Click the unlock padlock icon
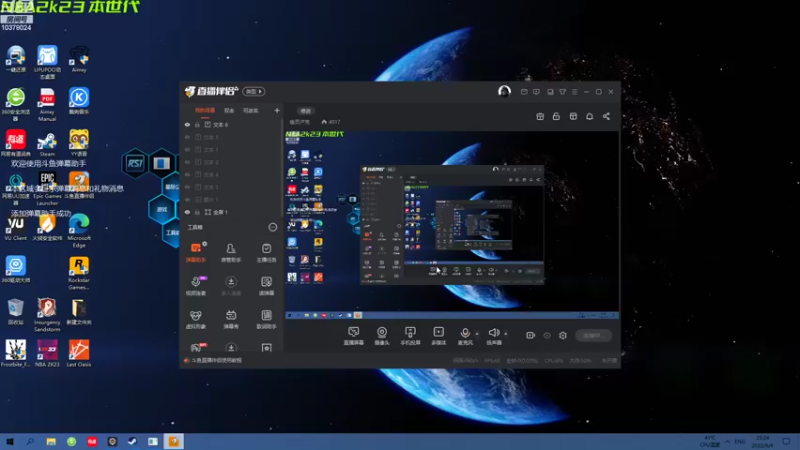This screenshot has width=800, height=450. tap(556, 116)
